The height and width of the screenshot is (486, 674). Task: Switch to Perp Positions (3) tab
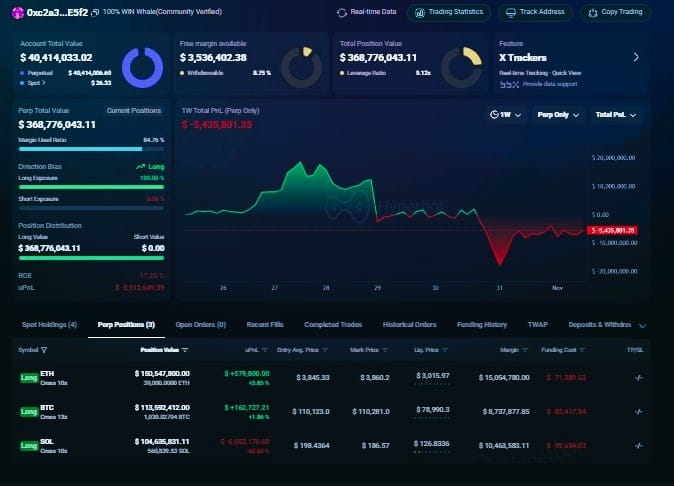click(x=126, y=324)
